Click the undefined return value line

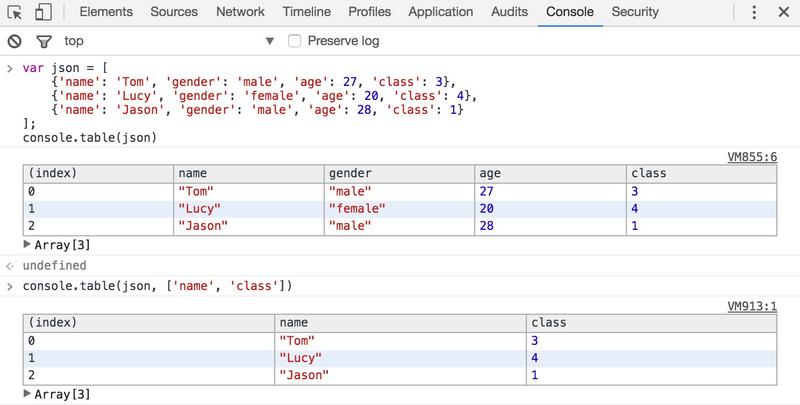[x=55, y=266]
